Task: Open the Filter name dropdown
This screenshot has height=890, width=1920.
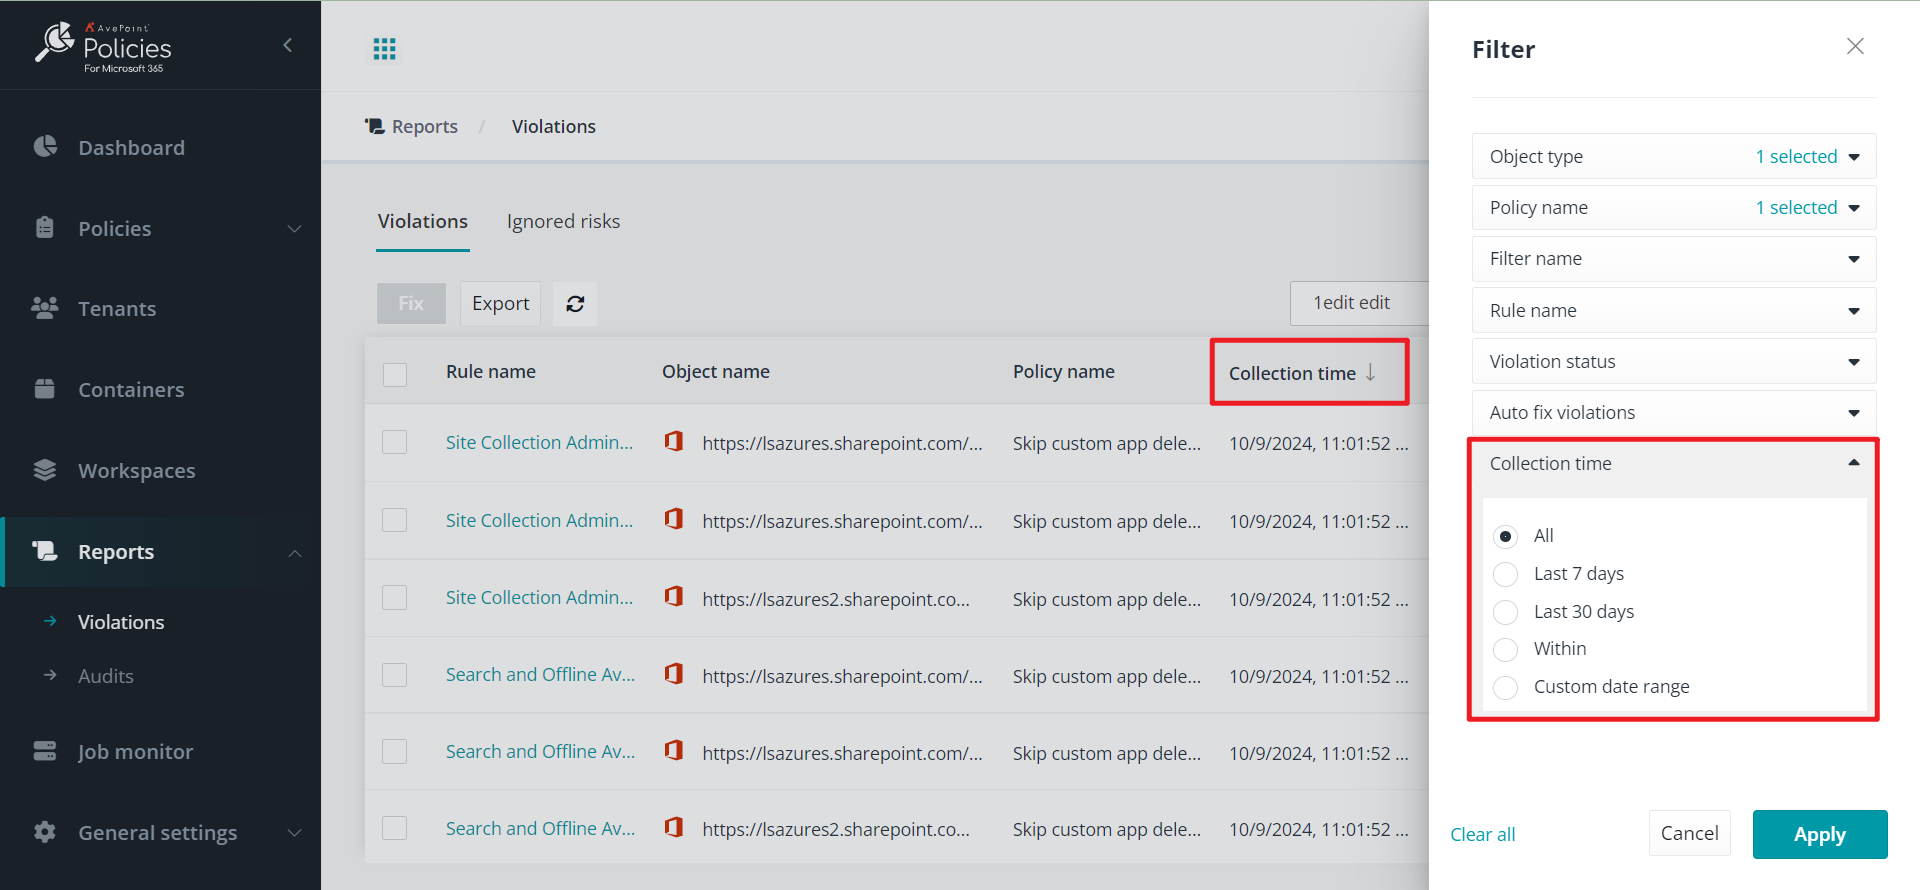Action: 1674,258
